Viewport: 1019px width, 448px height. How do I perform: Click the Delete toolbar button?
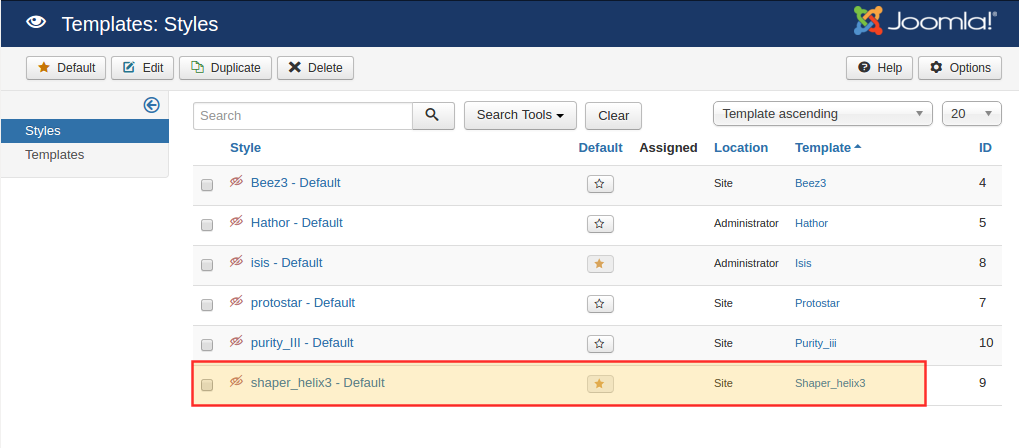coord(315,68)
